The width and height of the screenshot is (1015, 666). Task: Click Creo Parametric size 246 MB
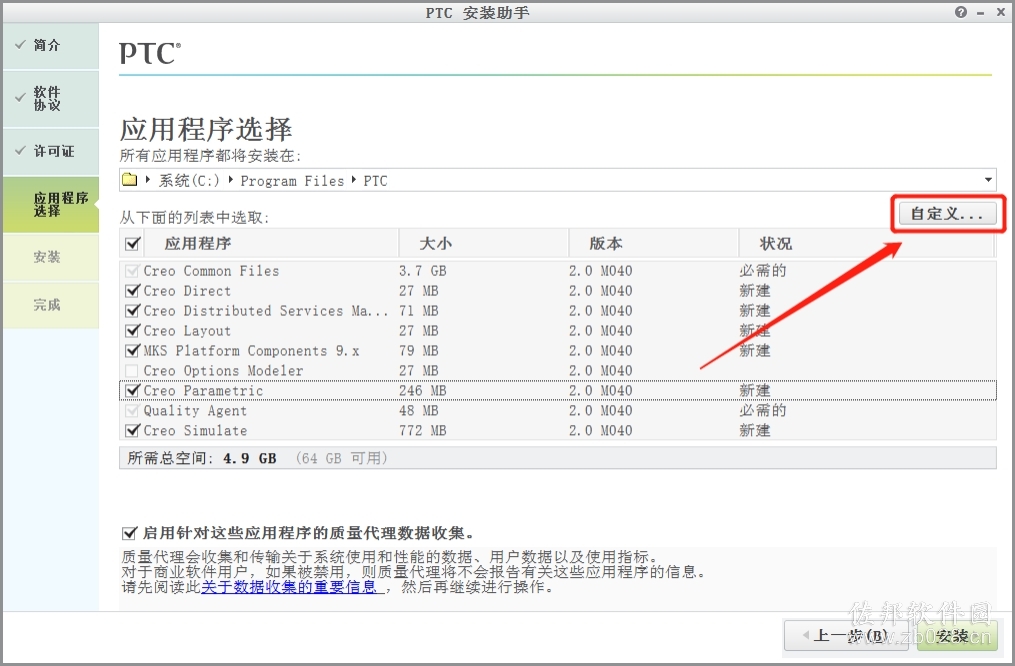pyautogui.click(x=423, y=390)
